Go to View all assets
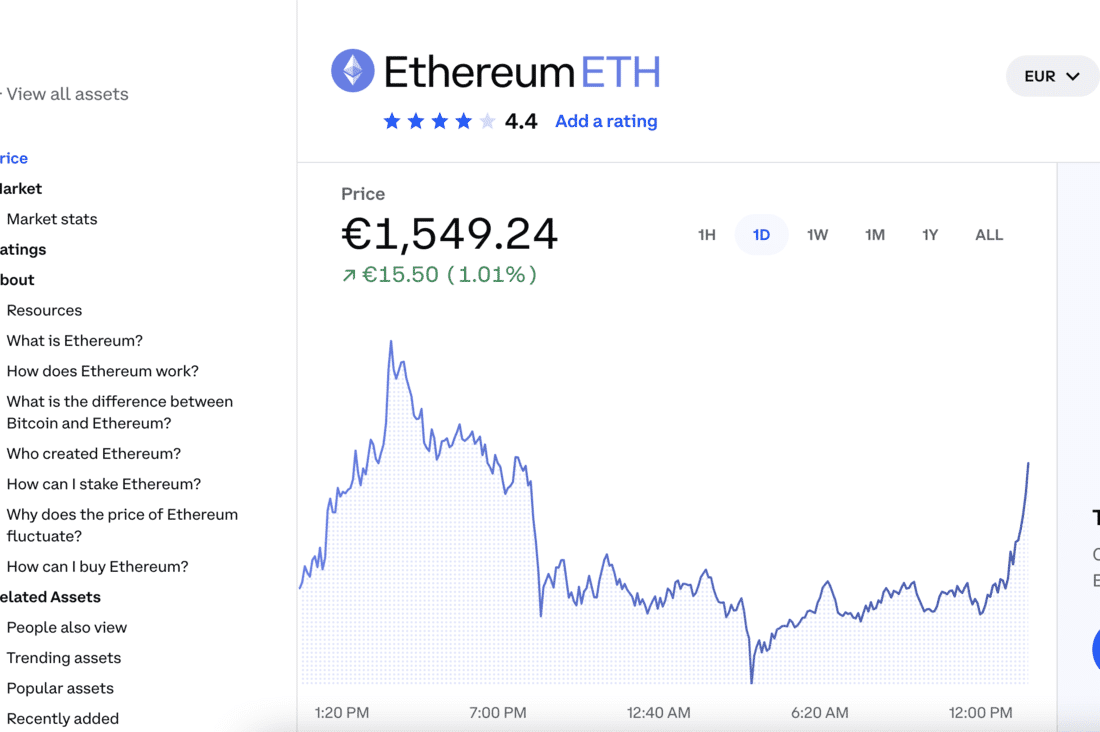This screenshot has width=1100, height=732. [x=67, y=94]
